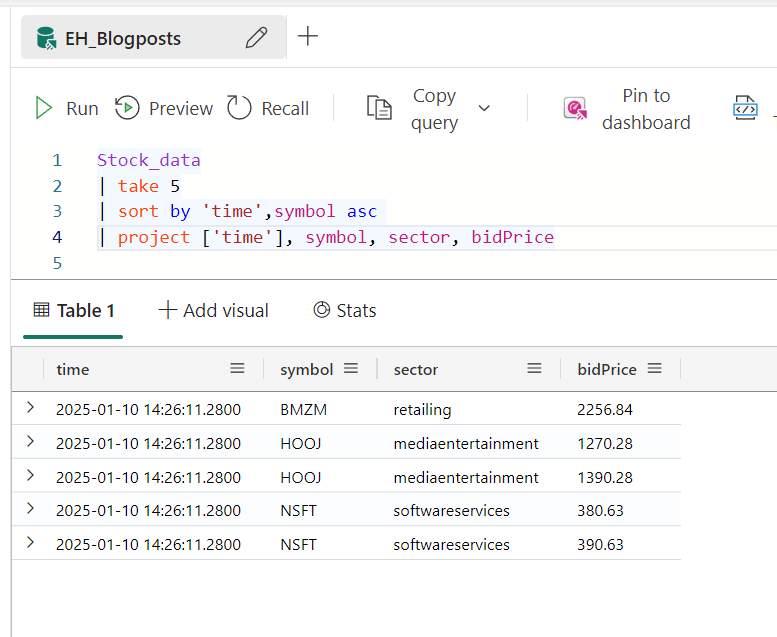Screen dimensions: 777x637
Task: Open the bidPrice column menu icon
Action: coord(655,369)
